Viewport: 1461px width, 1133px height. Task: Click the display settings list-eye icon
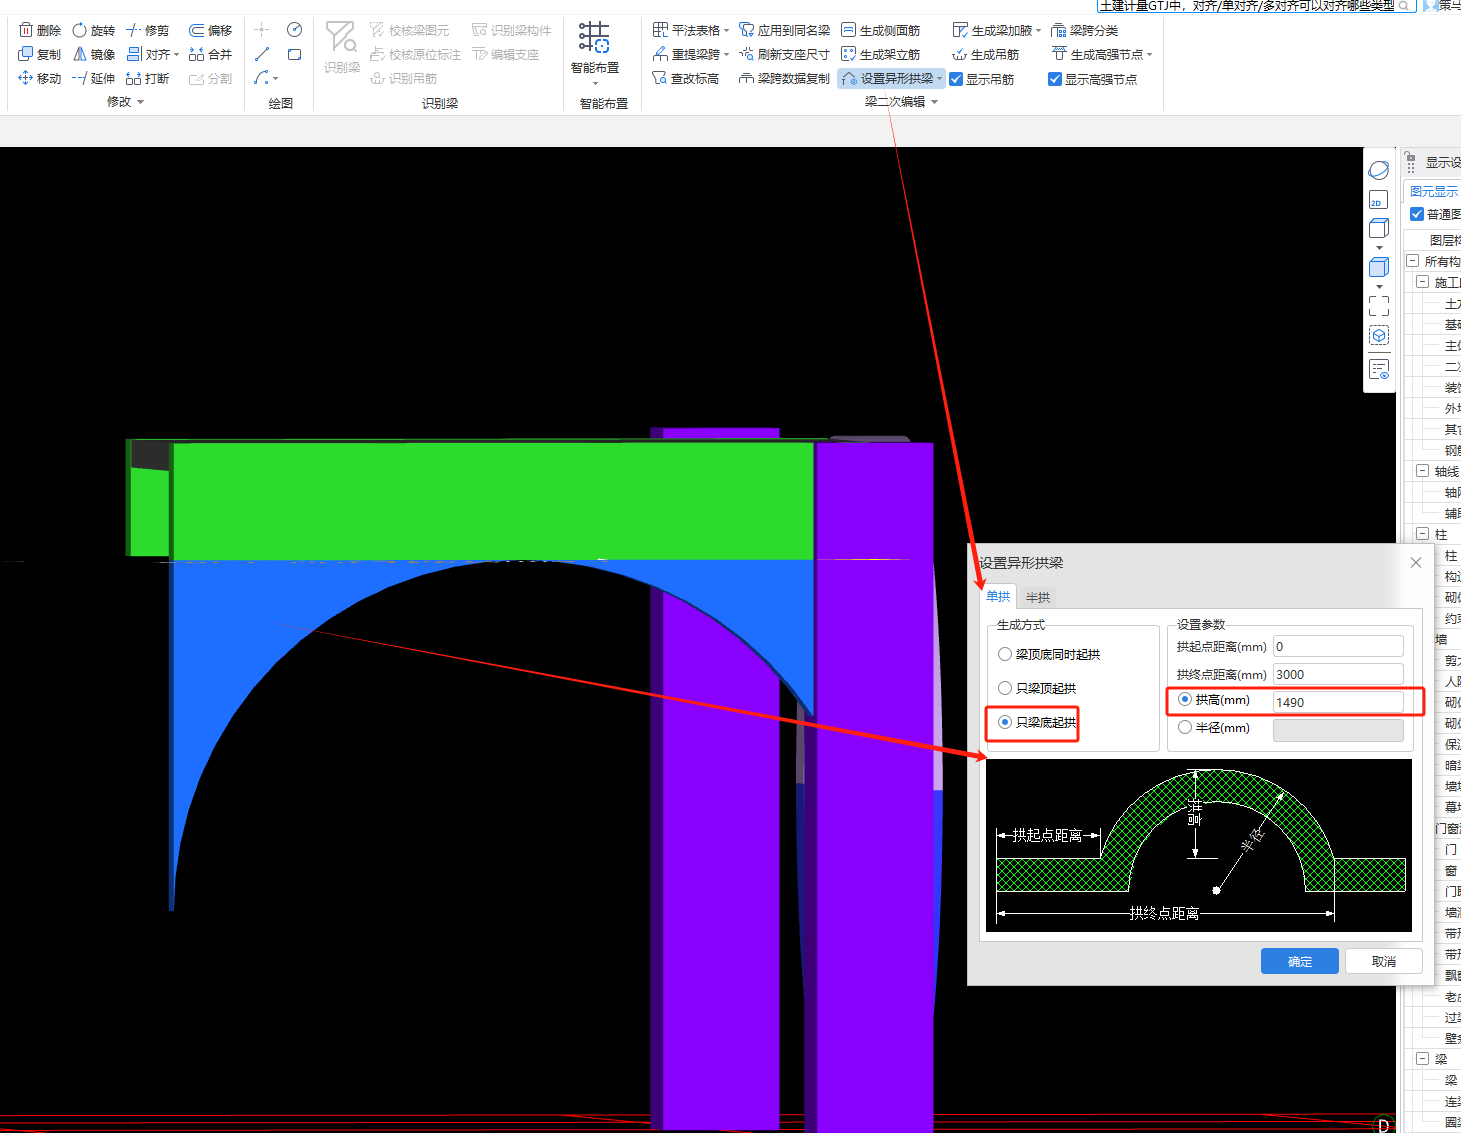(1379, 370)
